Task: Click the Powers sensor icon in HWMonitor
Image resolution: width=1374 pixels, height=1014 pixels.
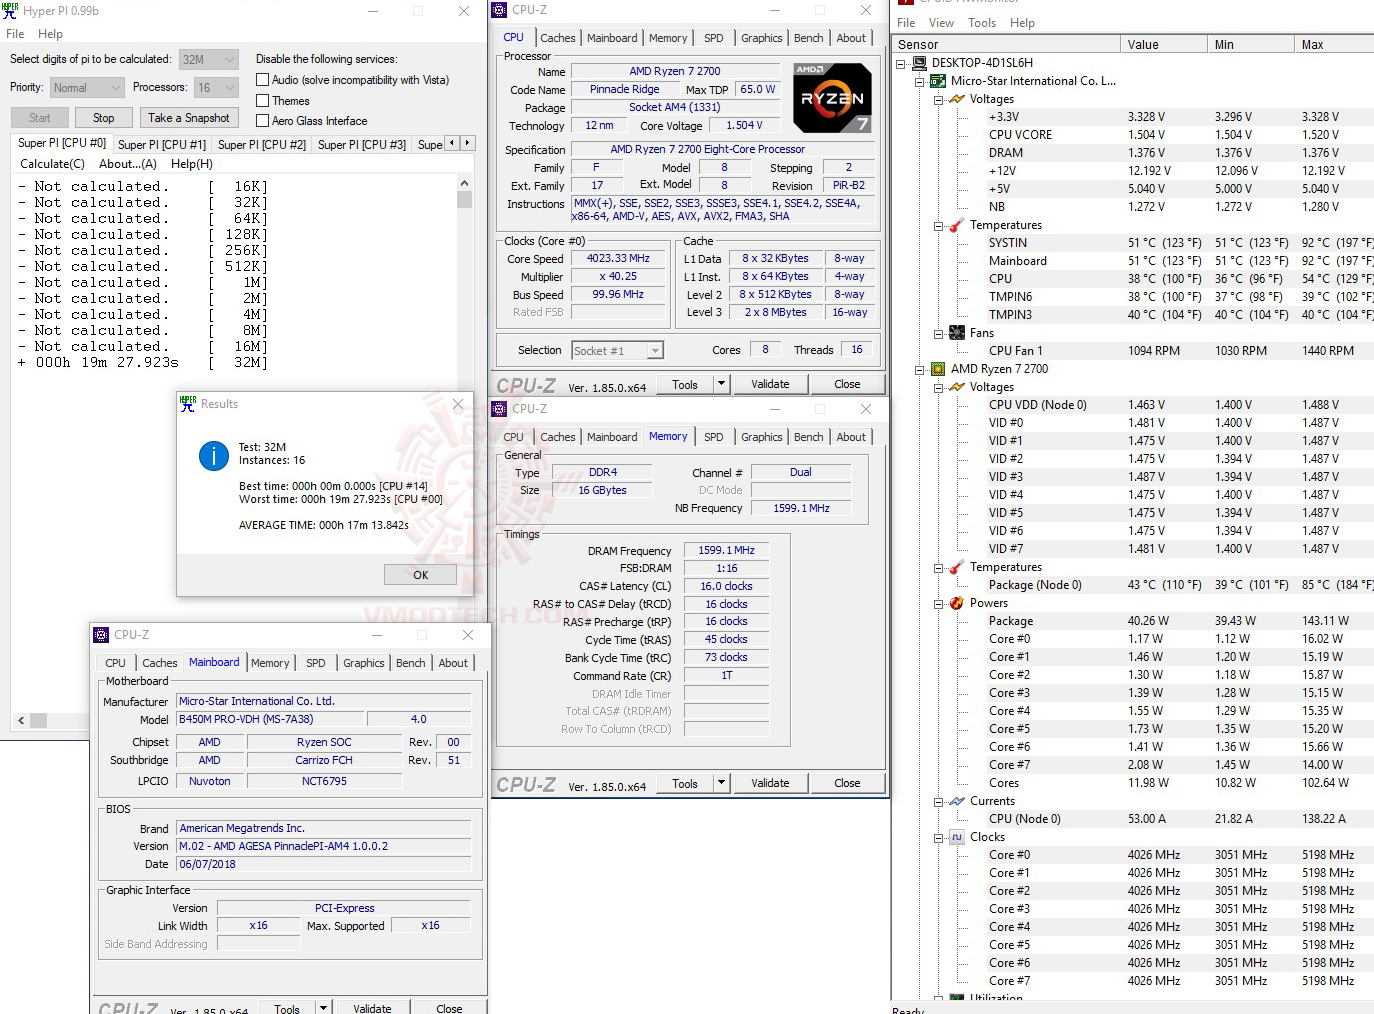Action: (954, 603)
